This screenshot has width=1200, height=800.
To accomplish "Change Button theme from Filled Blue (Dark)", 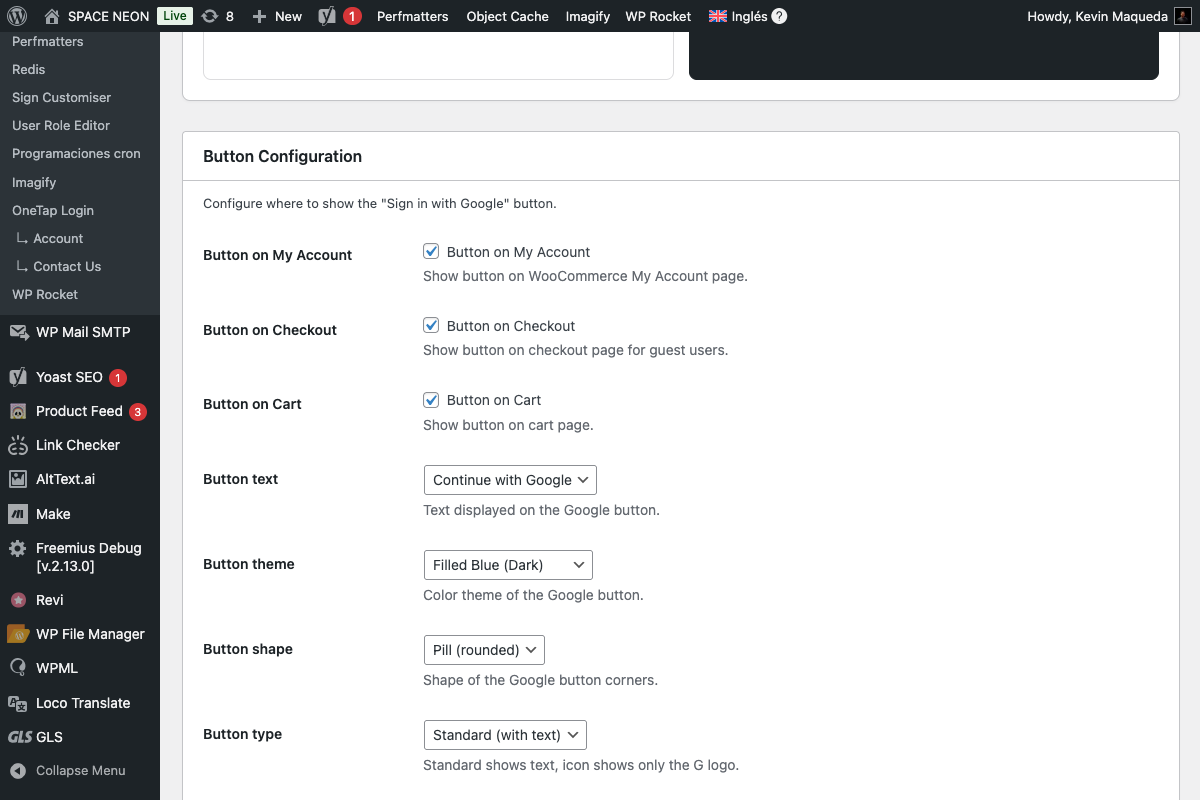I will point(508,564).
